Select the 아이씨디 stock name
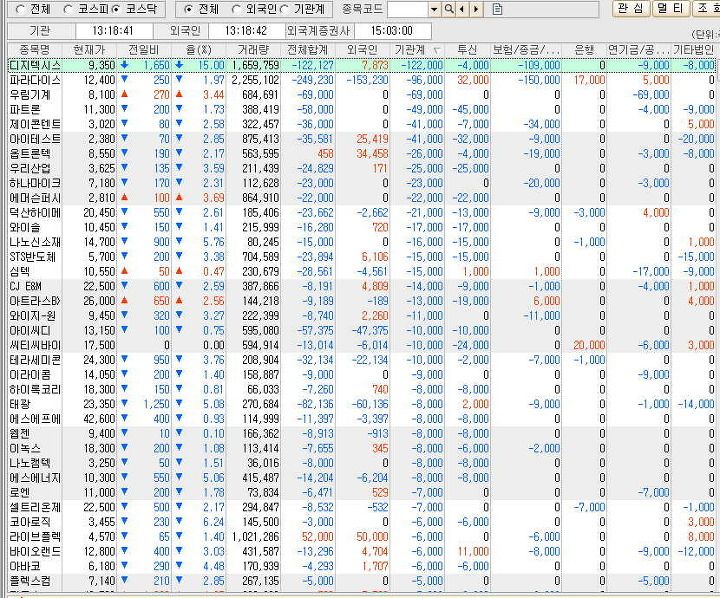720x598 pixels. (x=30, y=330)
